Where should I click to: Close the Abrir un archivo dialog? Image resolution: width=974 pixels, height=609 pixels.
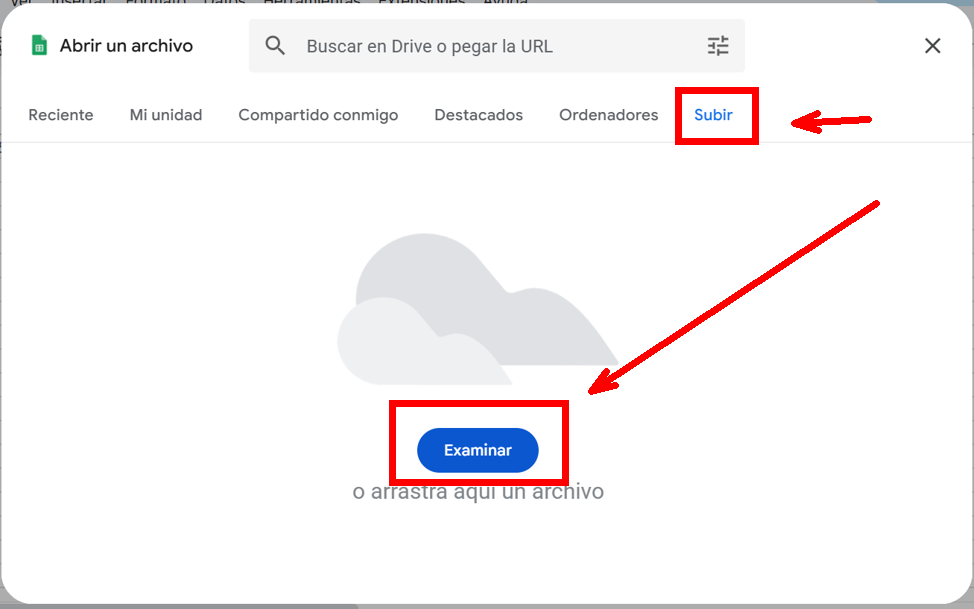pos(932,46)
